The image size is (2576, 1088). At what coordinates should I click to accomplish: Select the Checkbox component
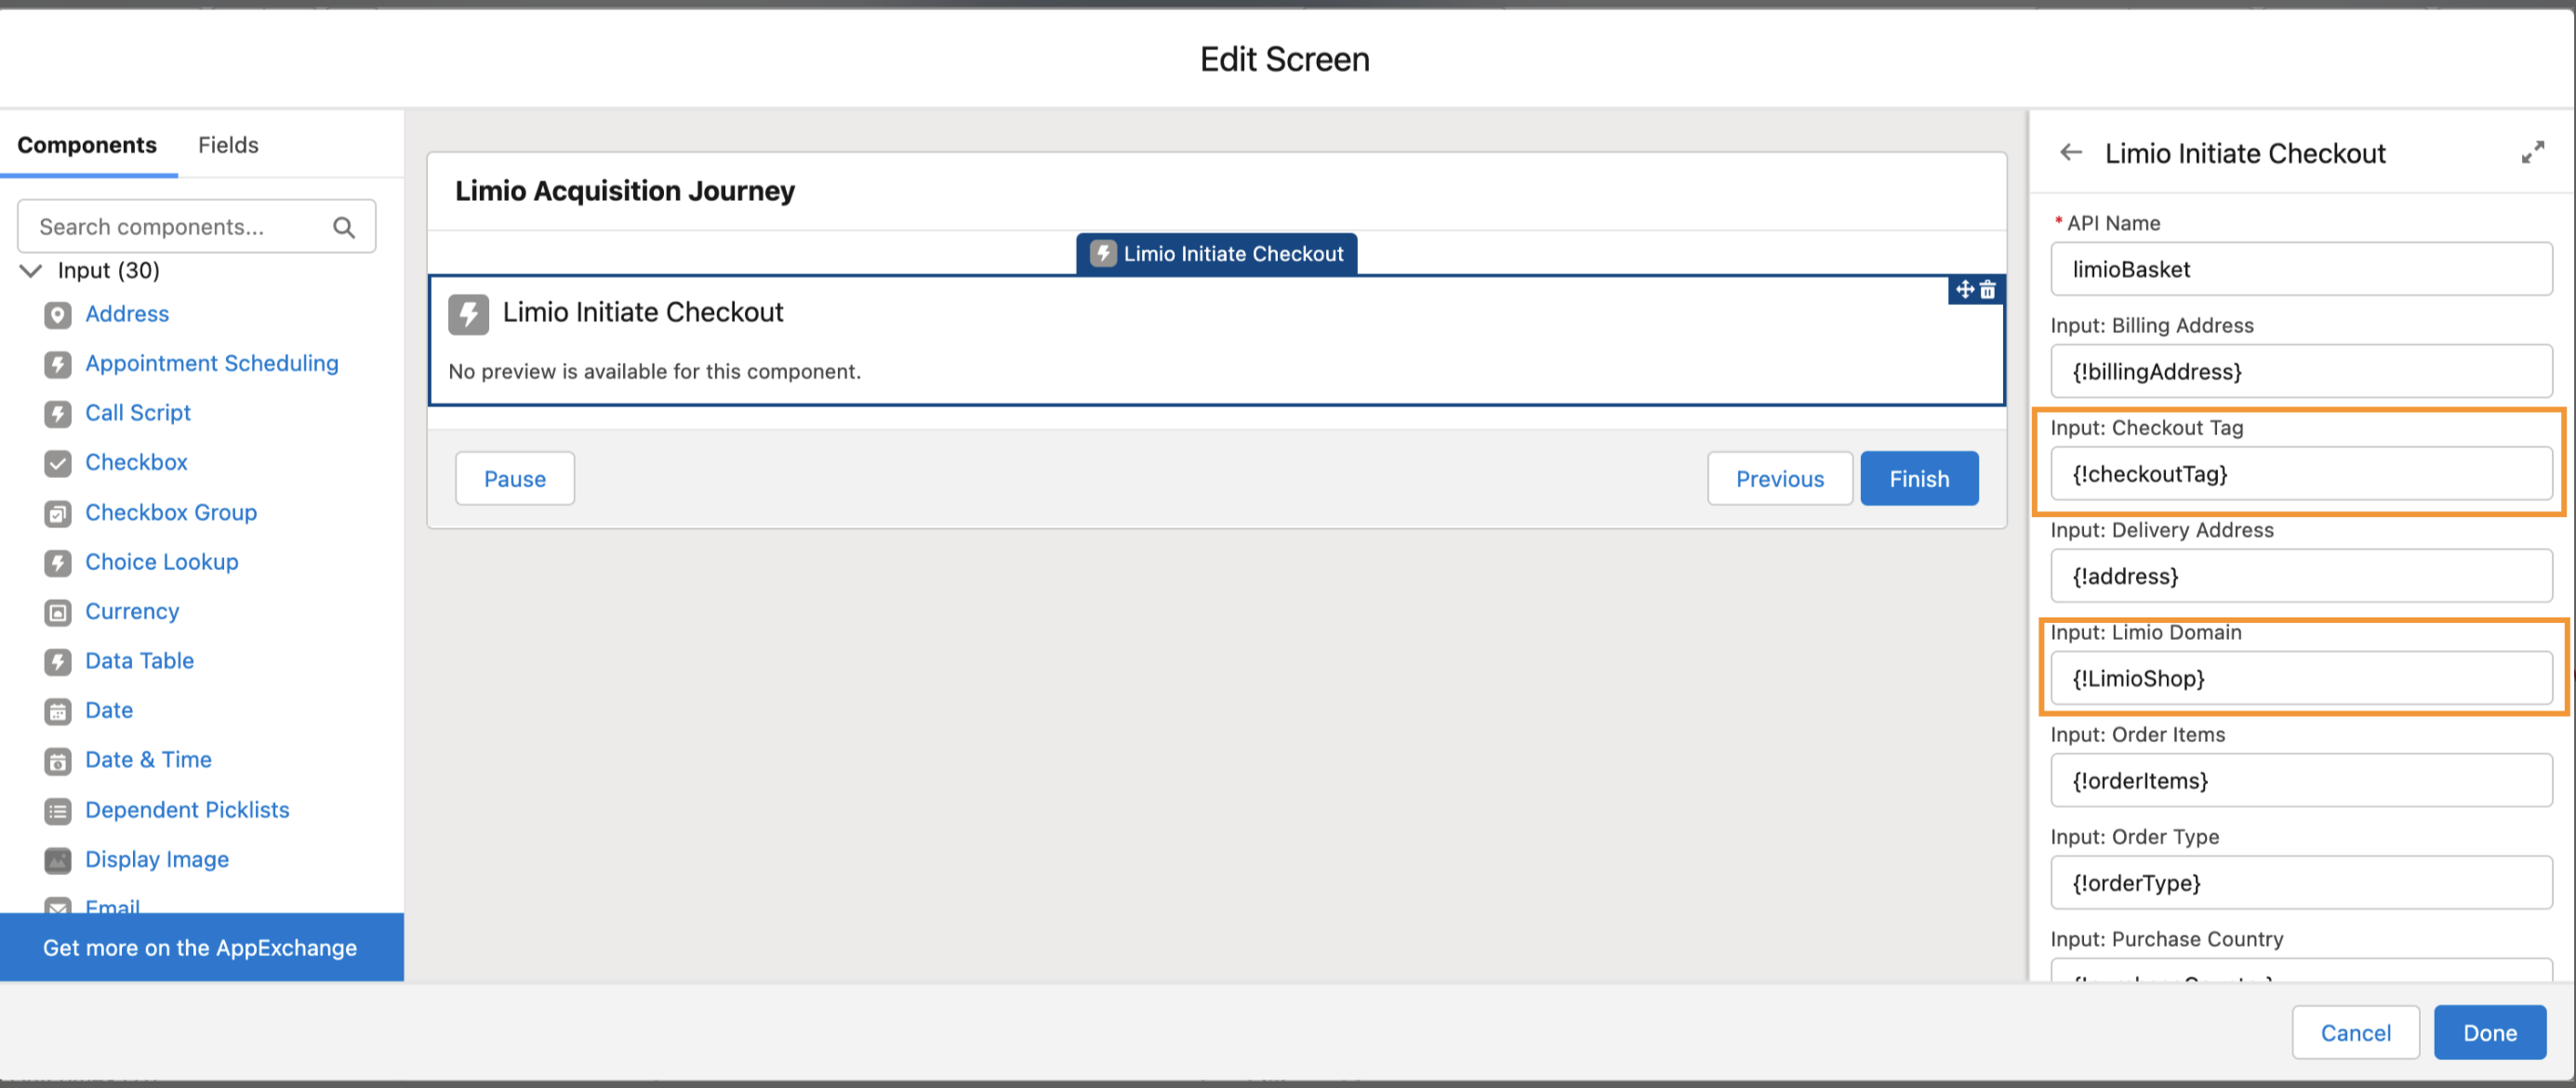(x=136, y=463)
